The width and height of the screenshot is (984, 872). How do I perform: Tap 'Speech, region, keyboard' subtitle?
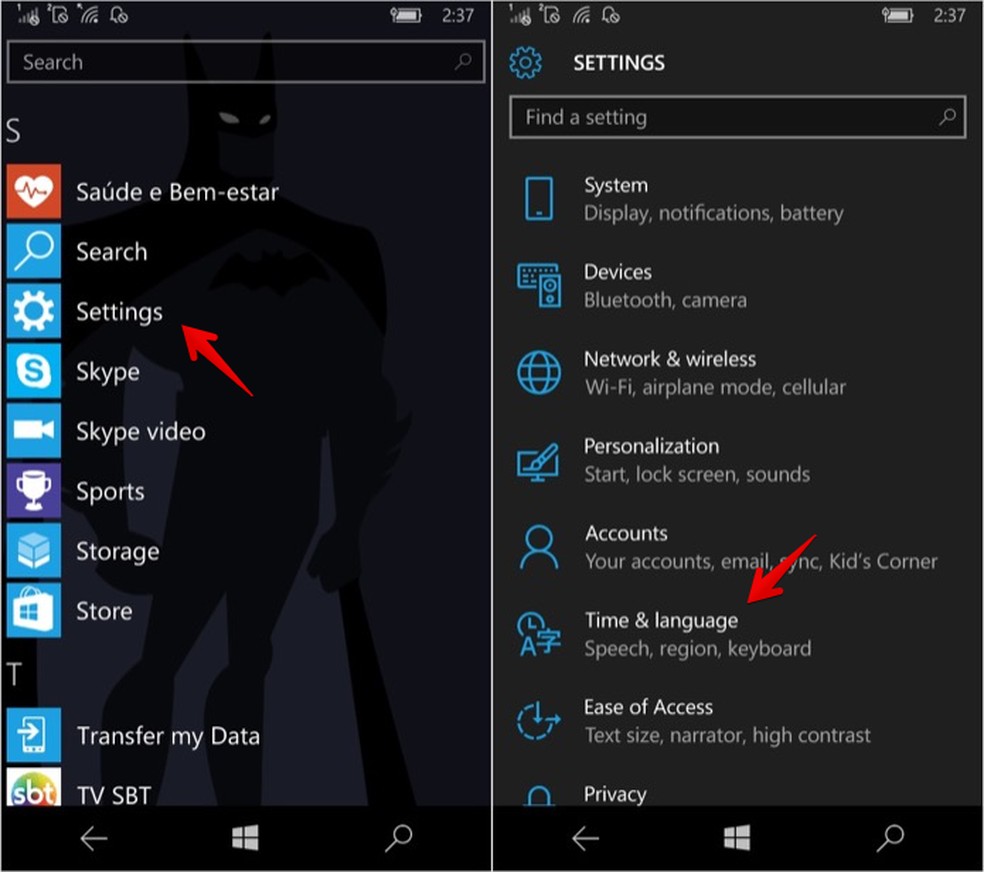tap(697, 649)
